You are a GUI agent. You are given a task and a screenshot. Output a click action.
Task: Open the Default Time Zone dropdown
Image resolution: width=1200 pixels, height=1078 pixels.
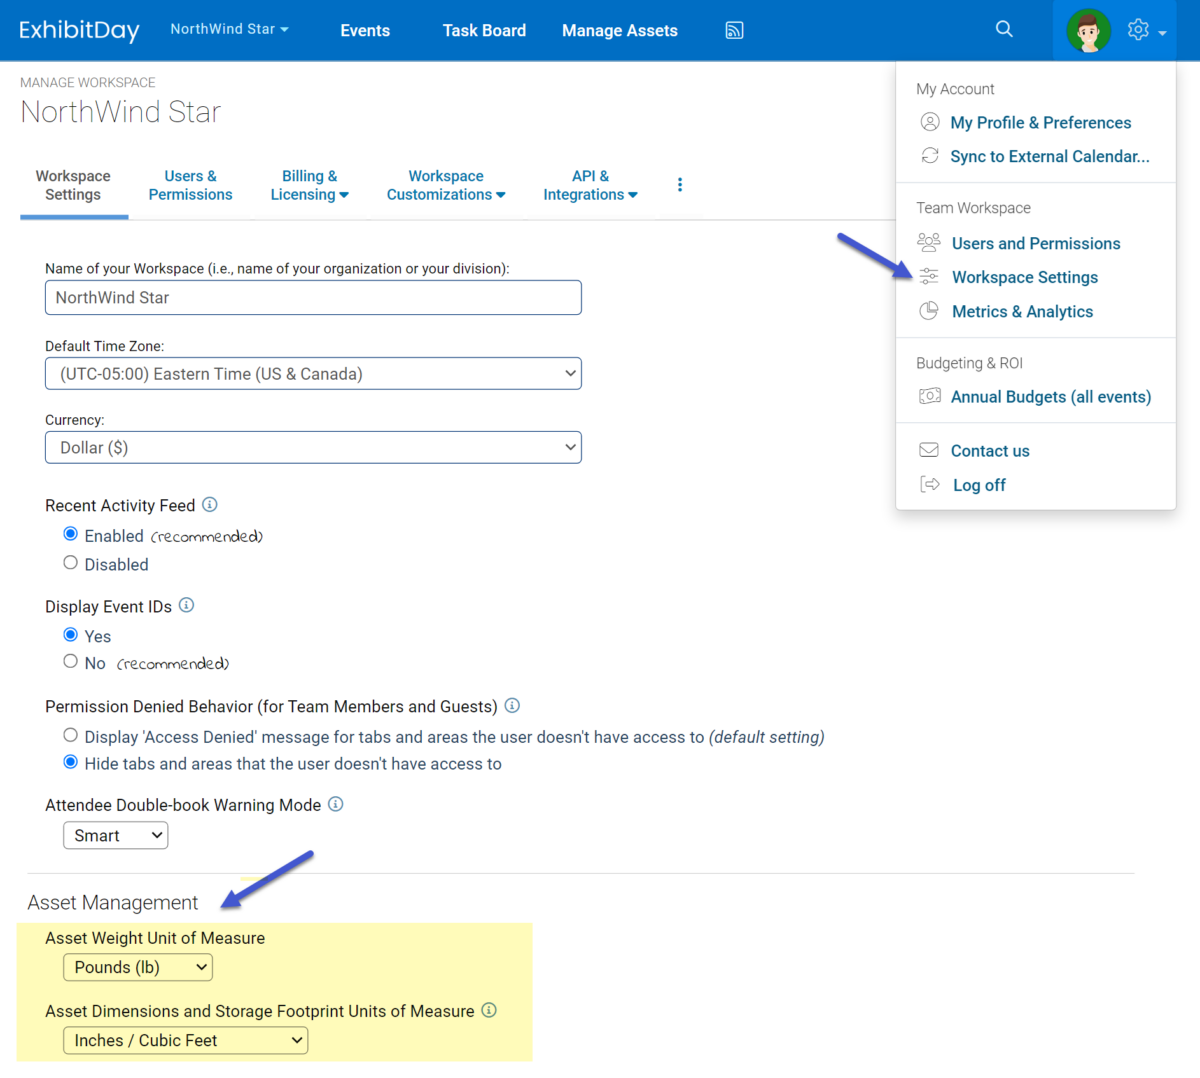click(313, 374)
